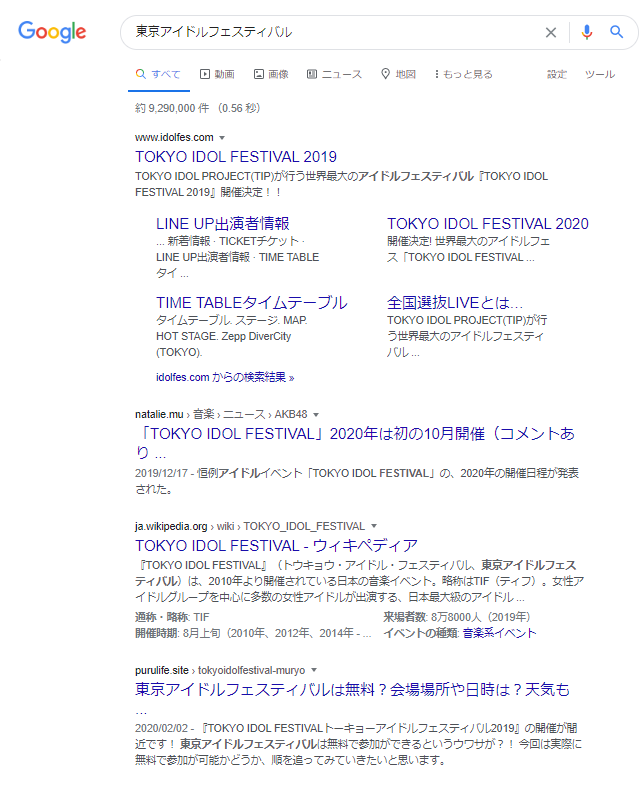
Task: Submit search with magnifier icon
Action: pyautogui.click(x=616, y=32)
